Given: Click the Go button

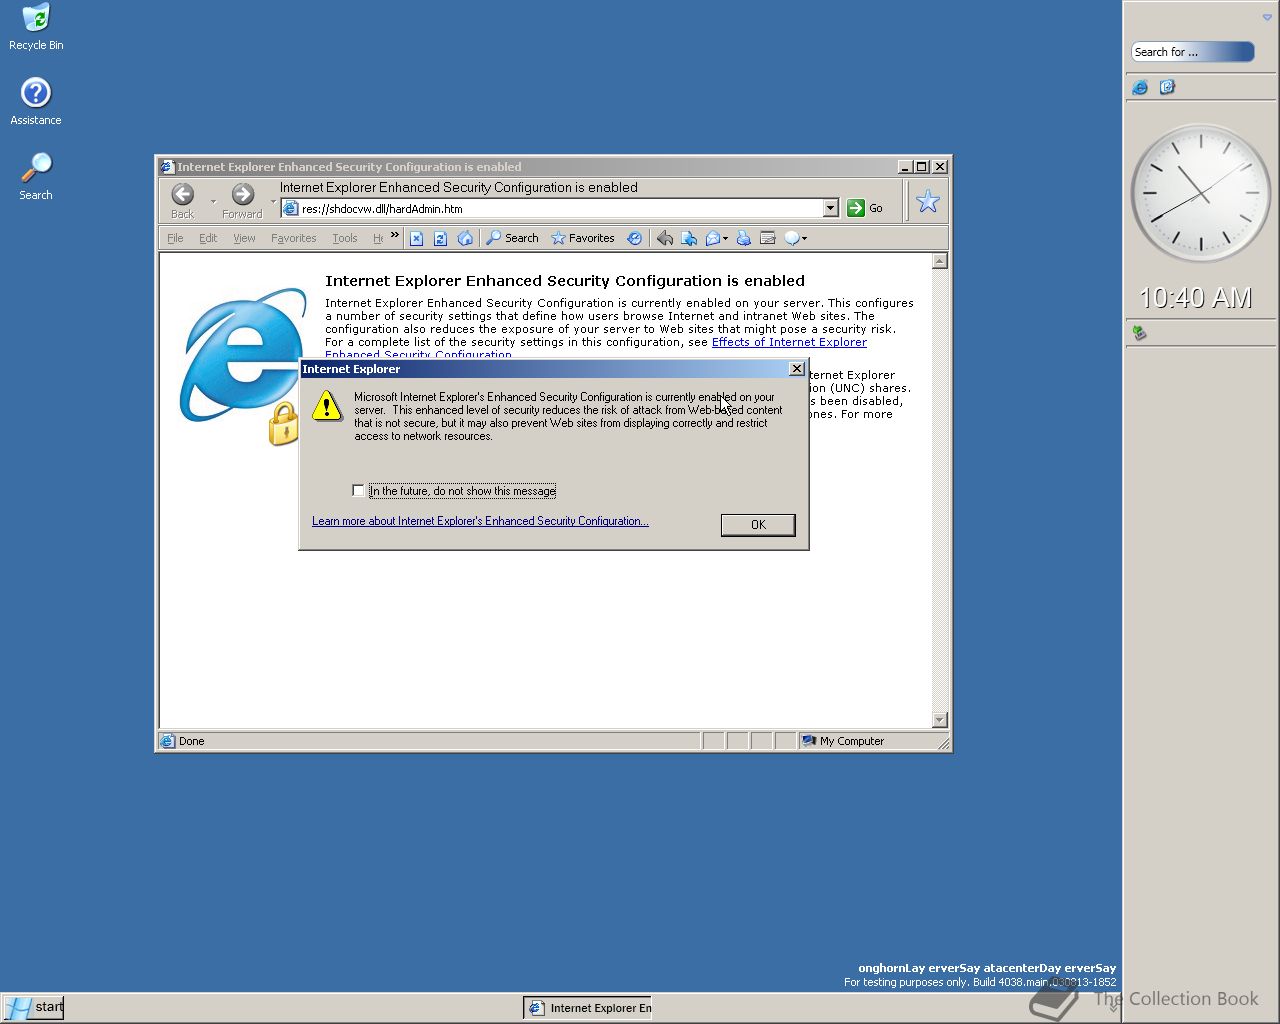Looking at the screenshot, I should click(865, 208).
